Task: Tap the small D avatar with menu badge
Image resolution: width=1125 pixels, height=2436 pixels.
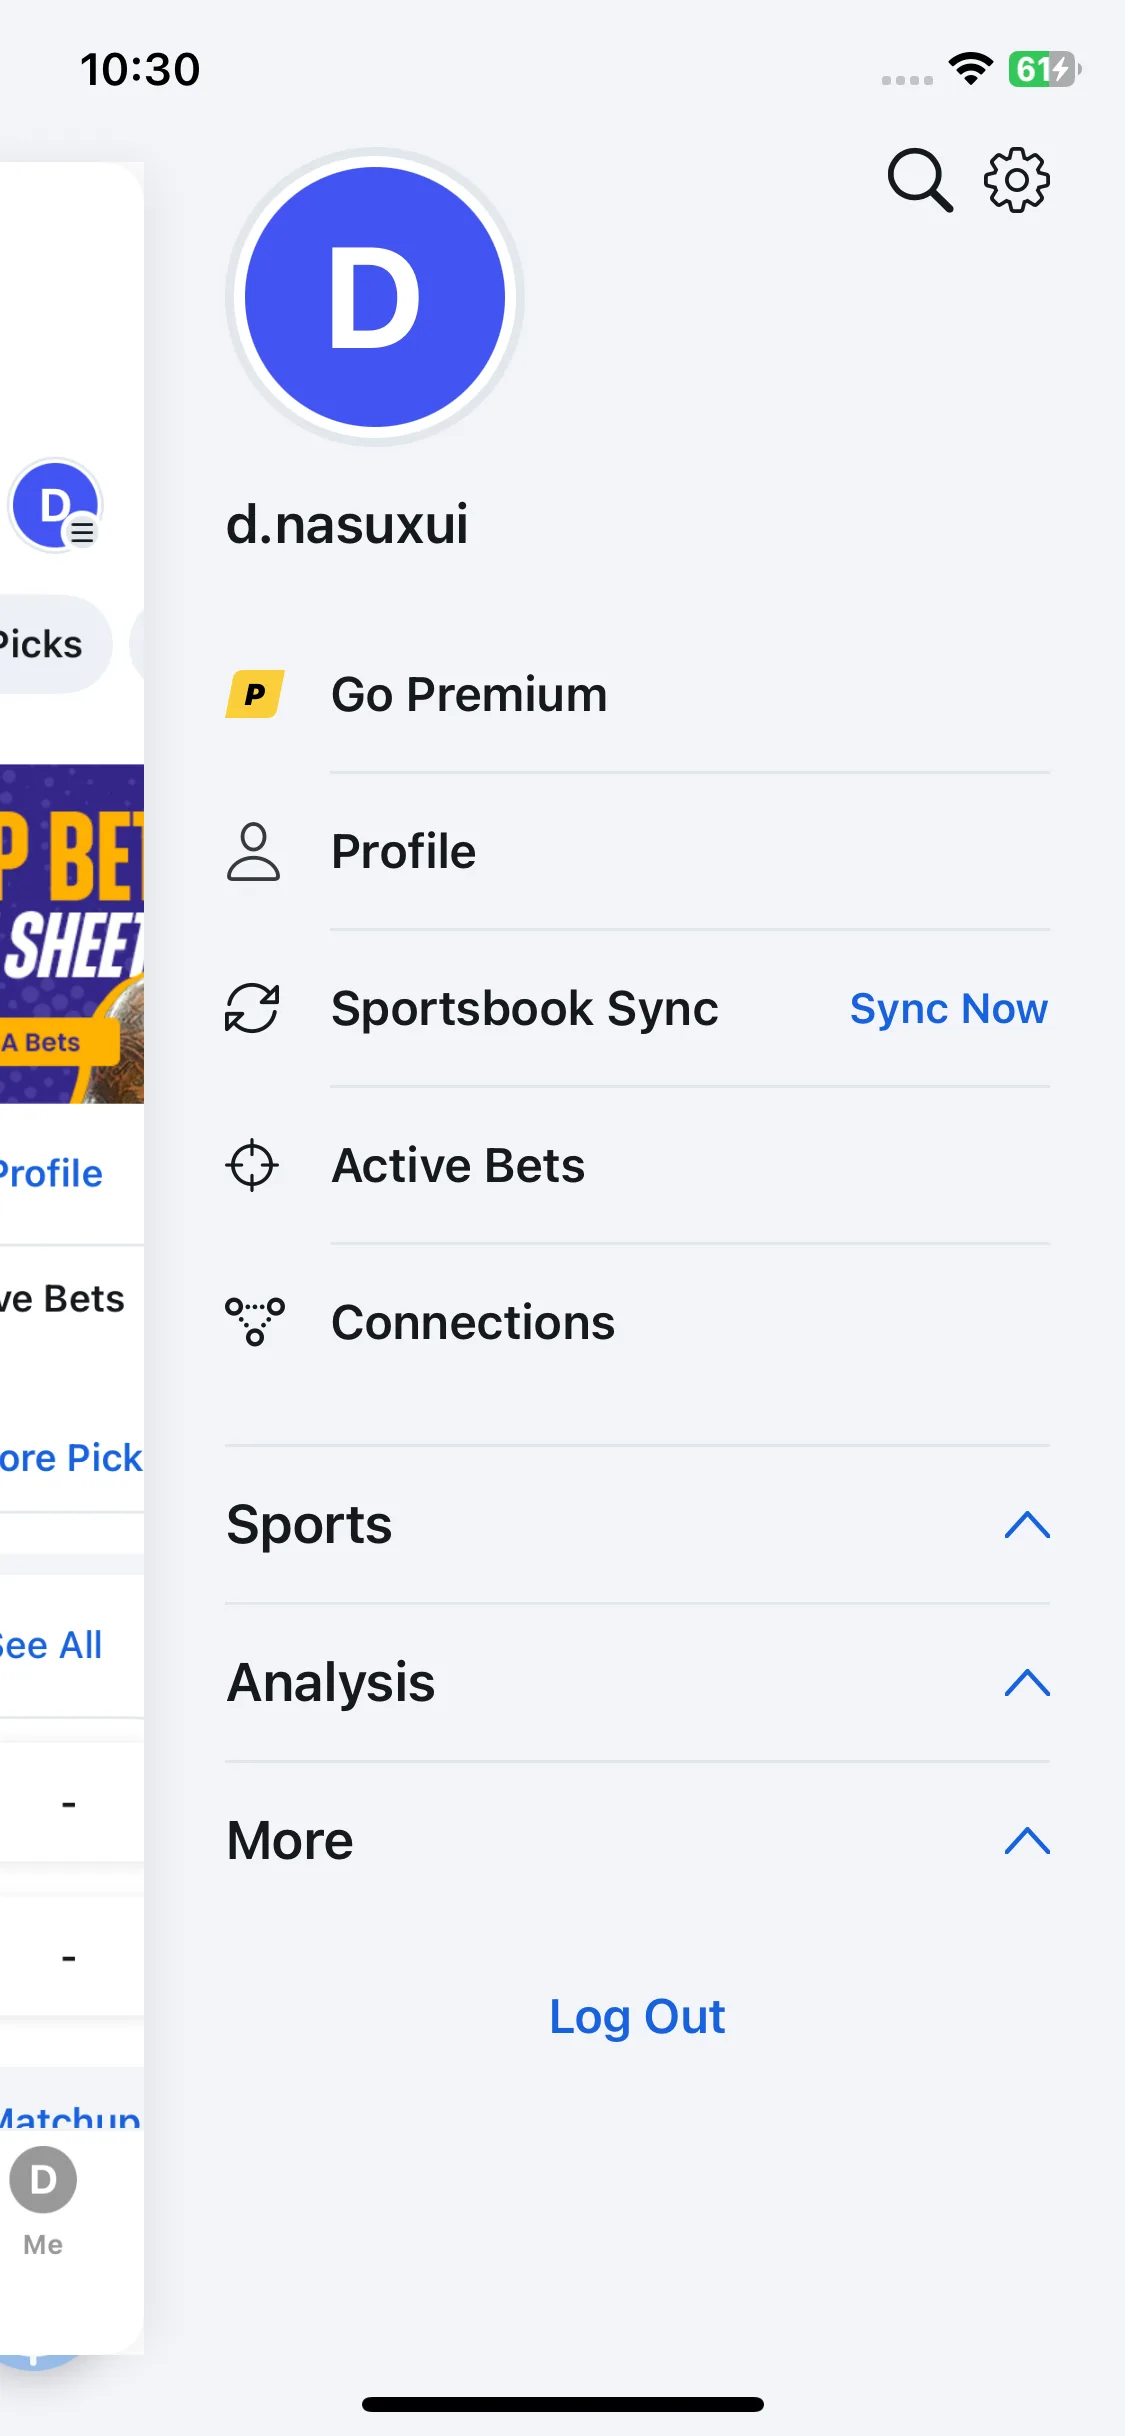Action: click(56, 506)
